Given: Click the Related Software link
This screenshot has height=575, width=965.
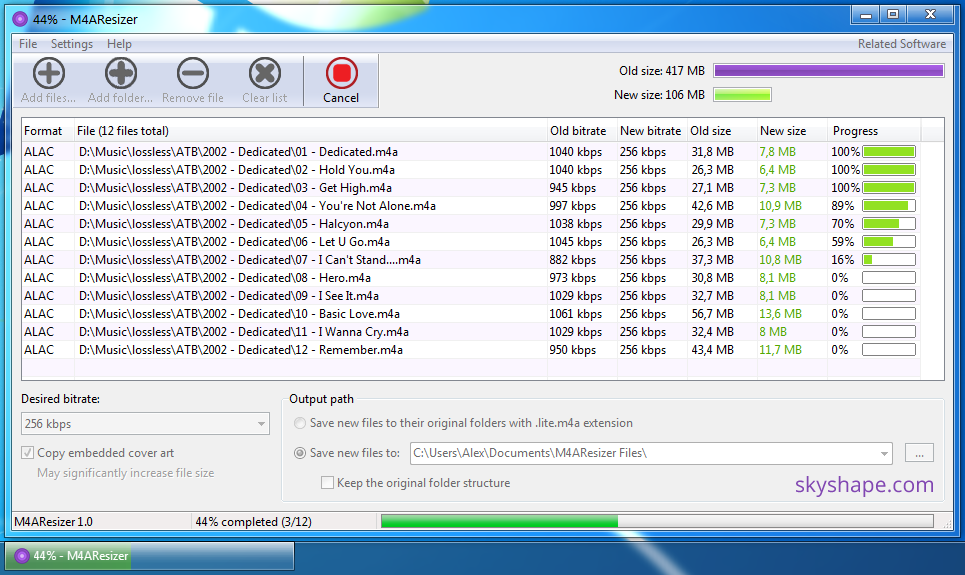Looking at the screenshot, I should 901,44.
